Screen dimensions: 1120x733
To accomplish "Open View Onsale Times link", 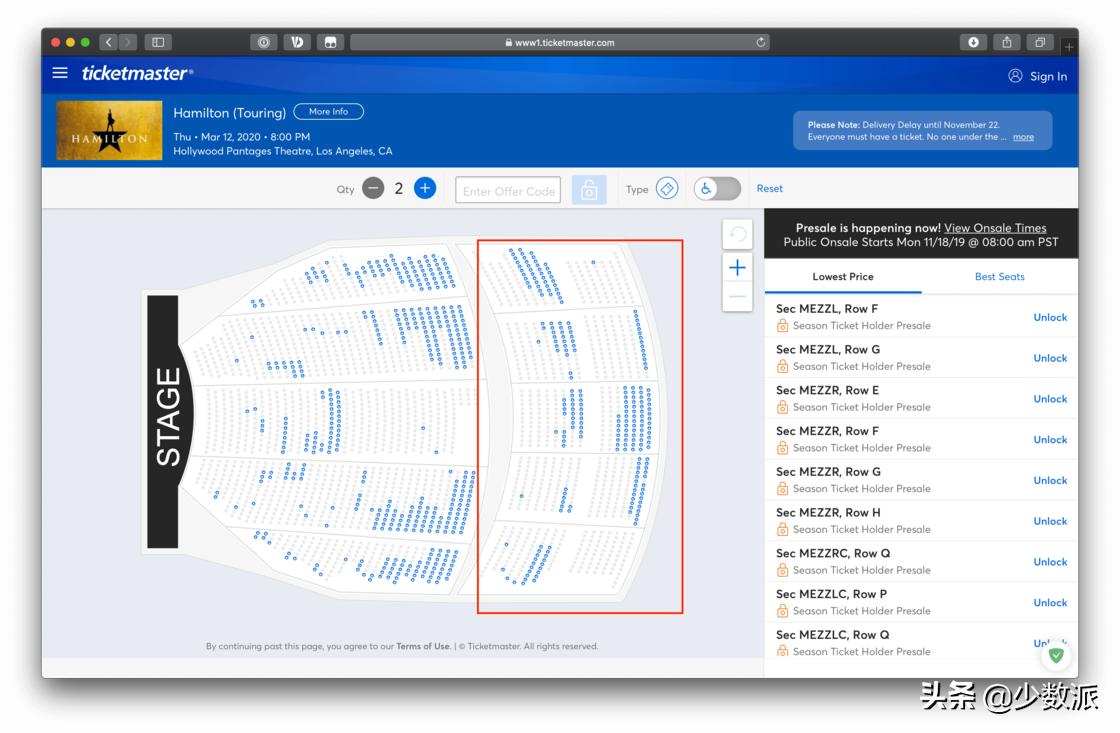I will 995,228.
